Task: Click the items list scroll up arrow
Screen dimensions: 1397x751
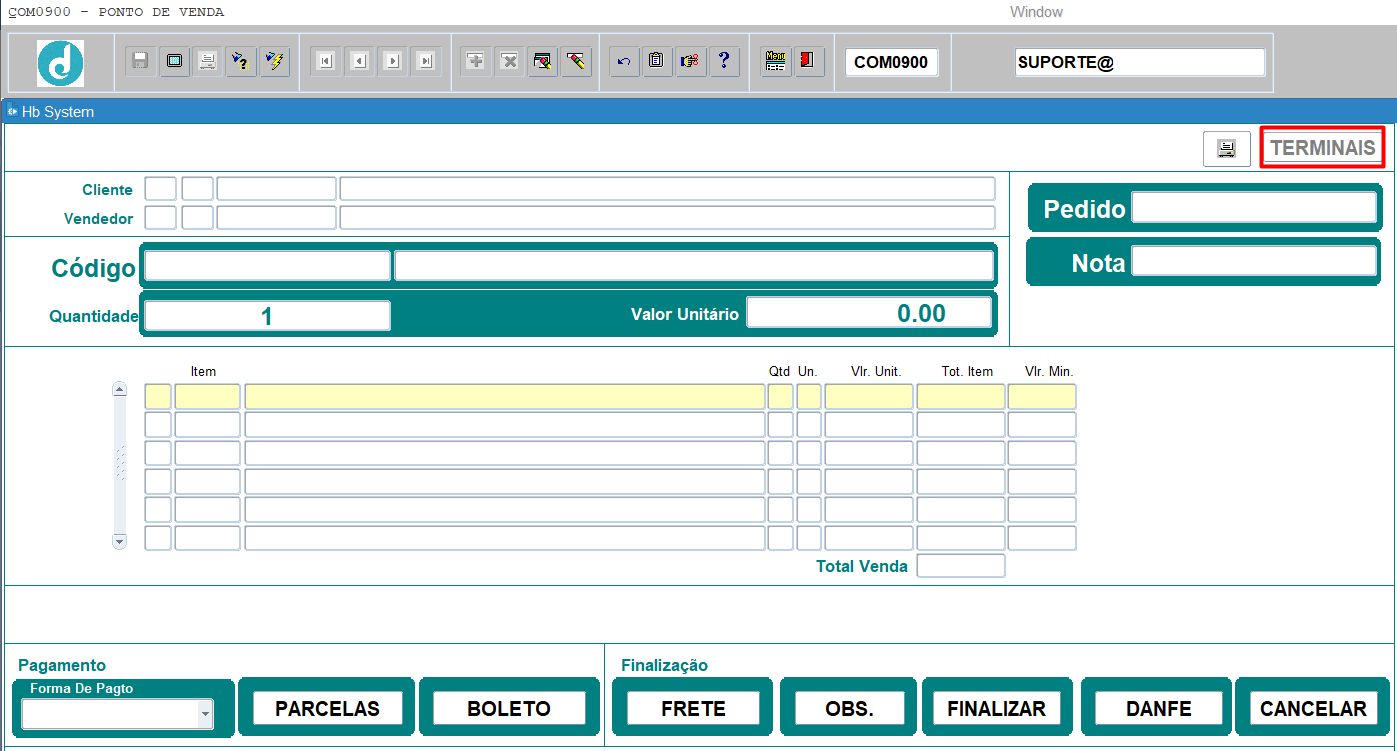Action: pos(120,389)
